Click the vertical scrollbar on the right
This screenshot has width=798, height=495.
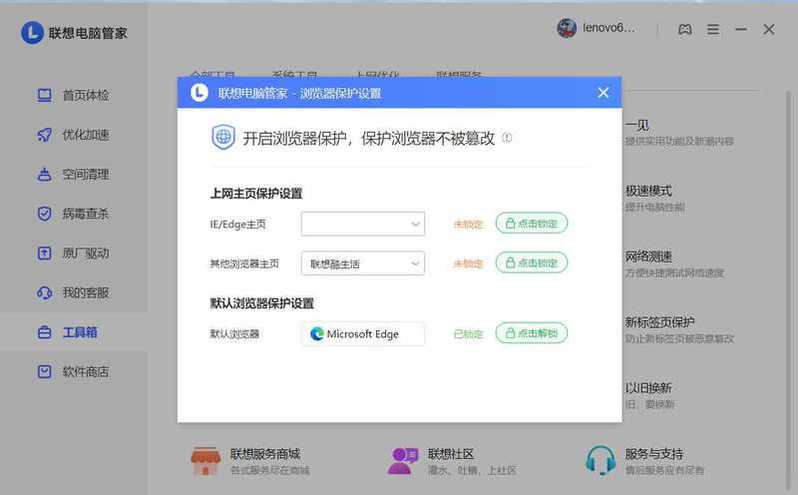pyautogui.click(x=789, y=290)
